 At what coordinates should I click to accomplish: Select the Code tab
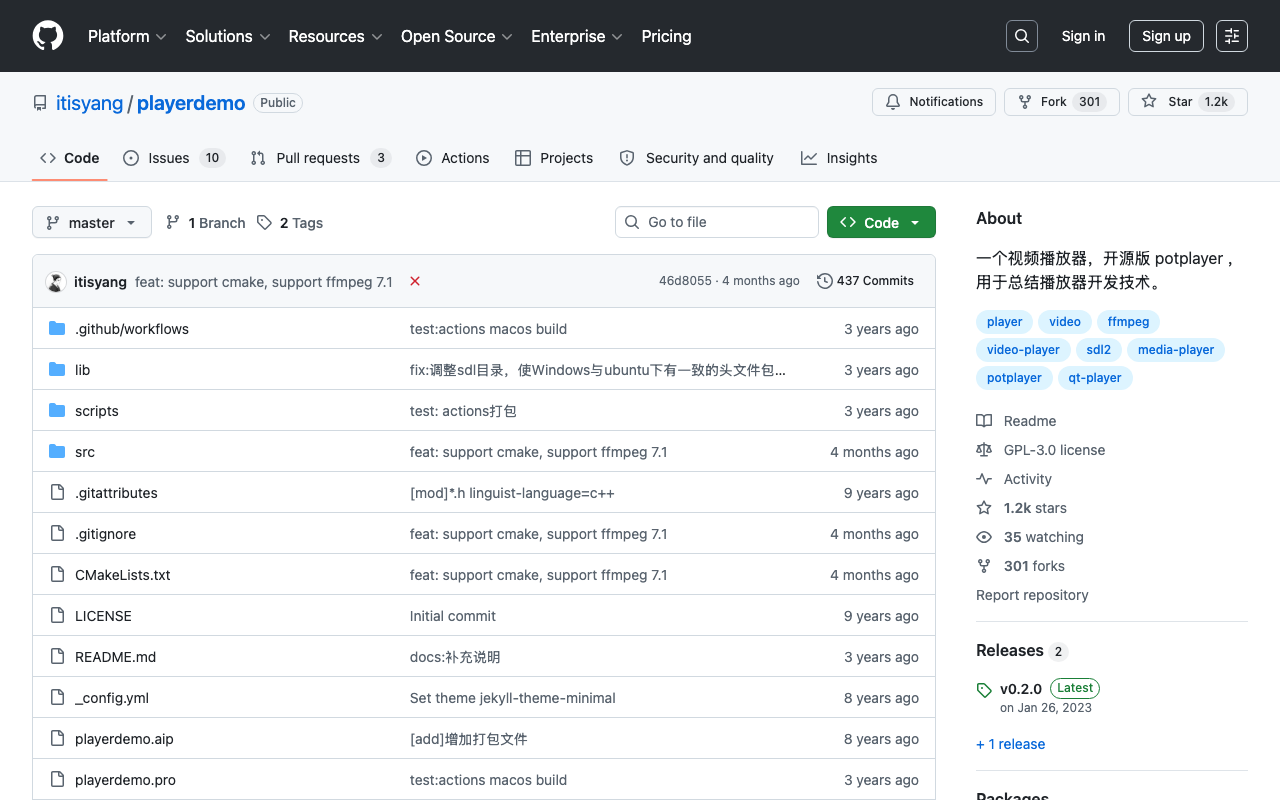[70, 158]
